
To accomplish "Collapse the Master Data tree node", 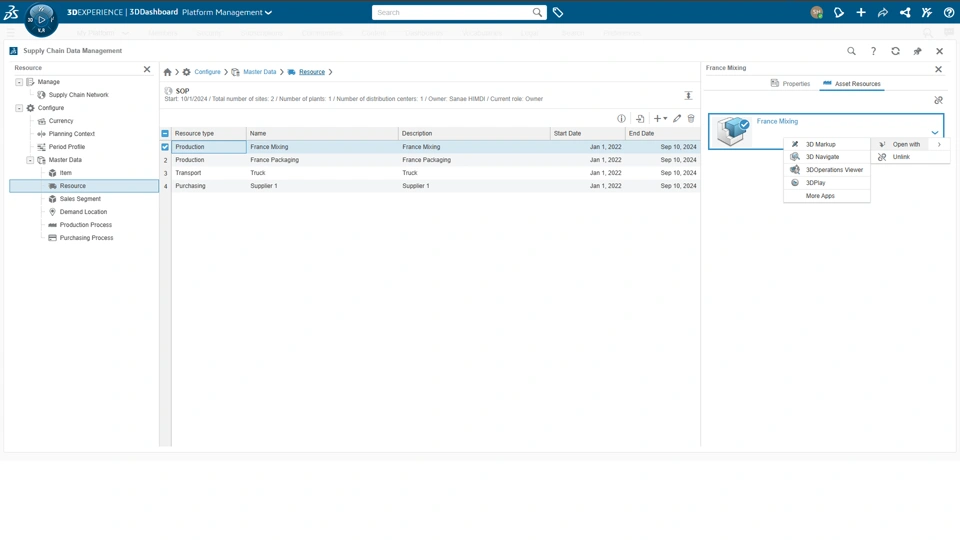I will coord(30,160).
